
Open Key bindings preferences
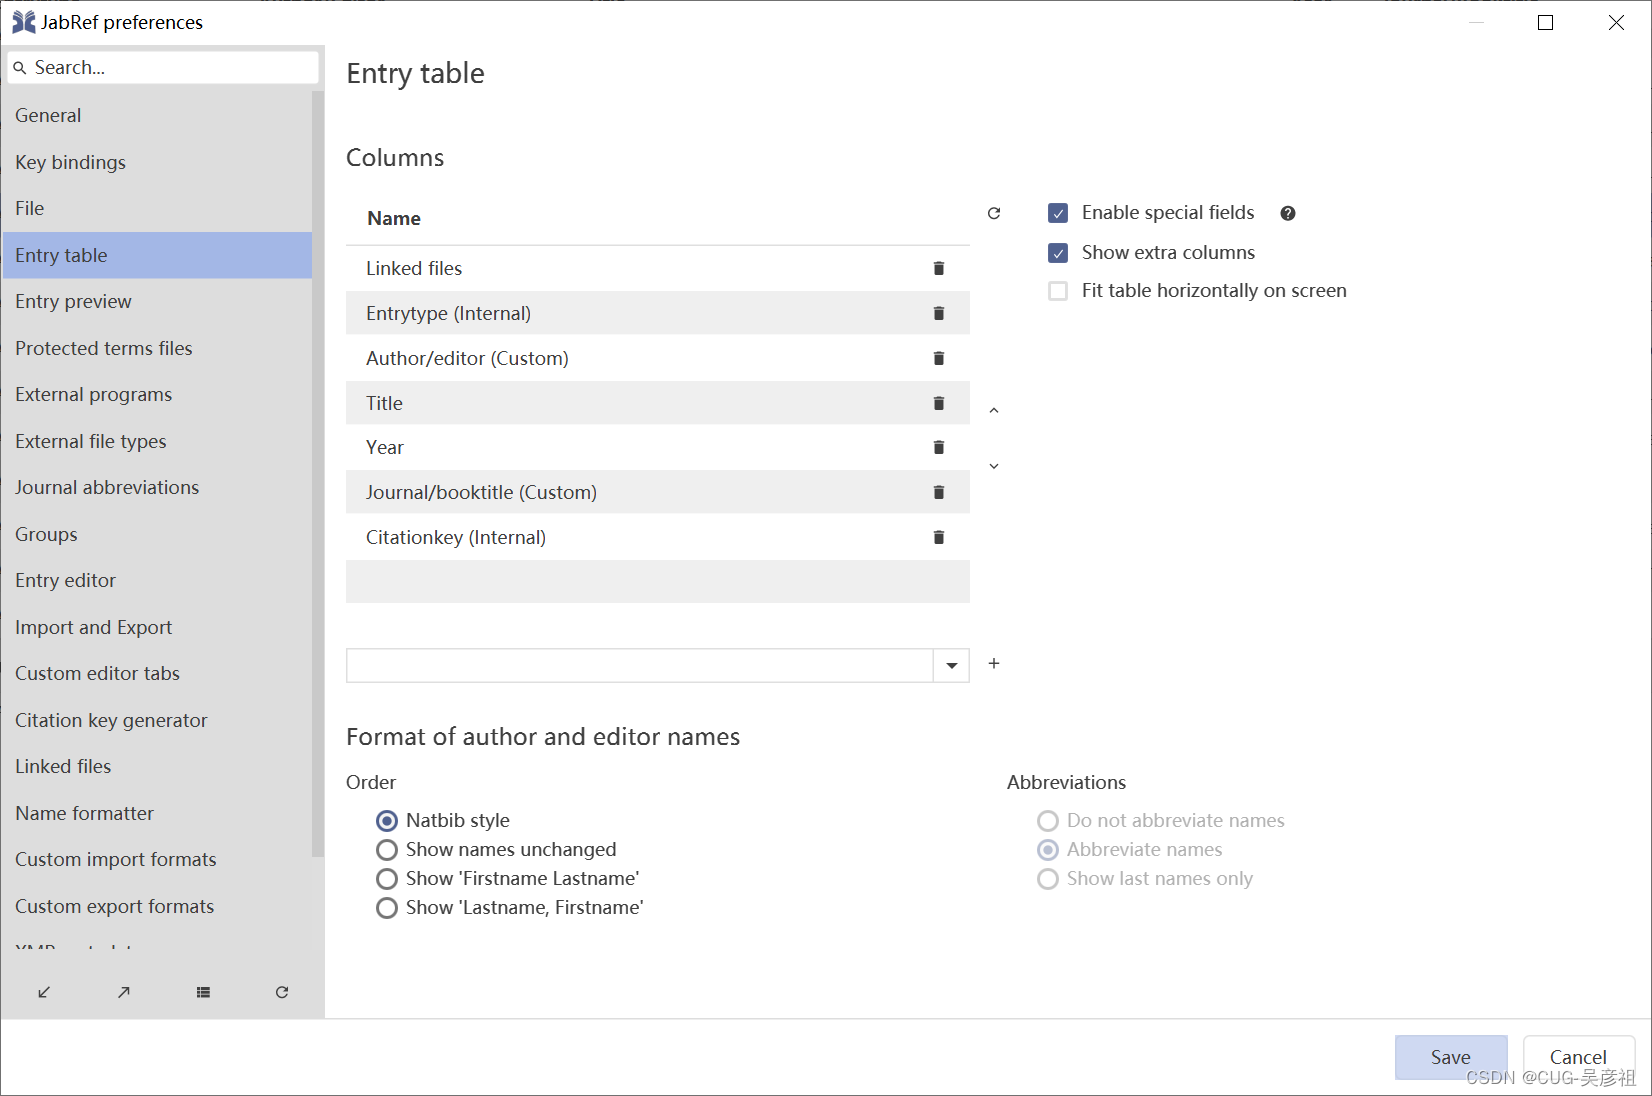[157, 162]
